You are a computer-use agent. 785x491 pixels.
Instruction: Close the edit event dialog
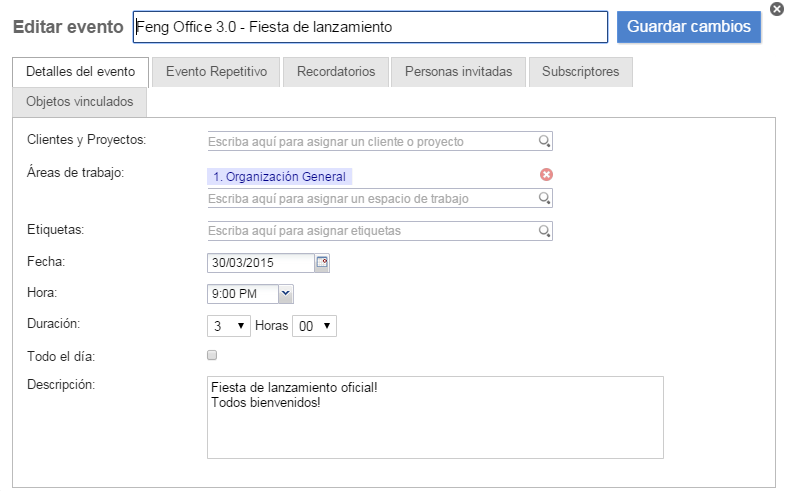coord(776,9)
